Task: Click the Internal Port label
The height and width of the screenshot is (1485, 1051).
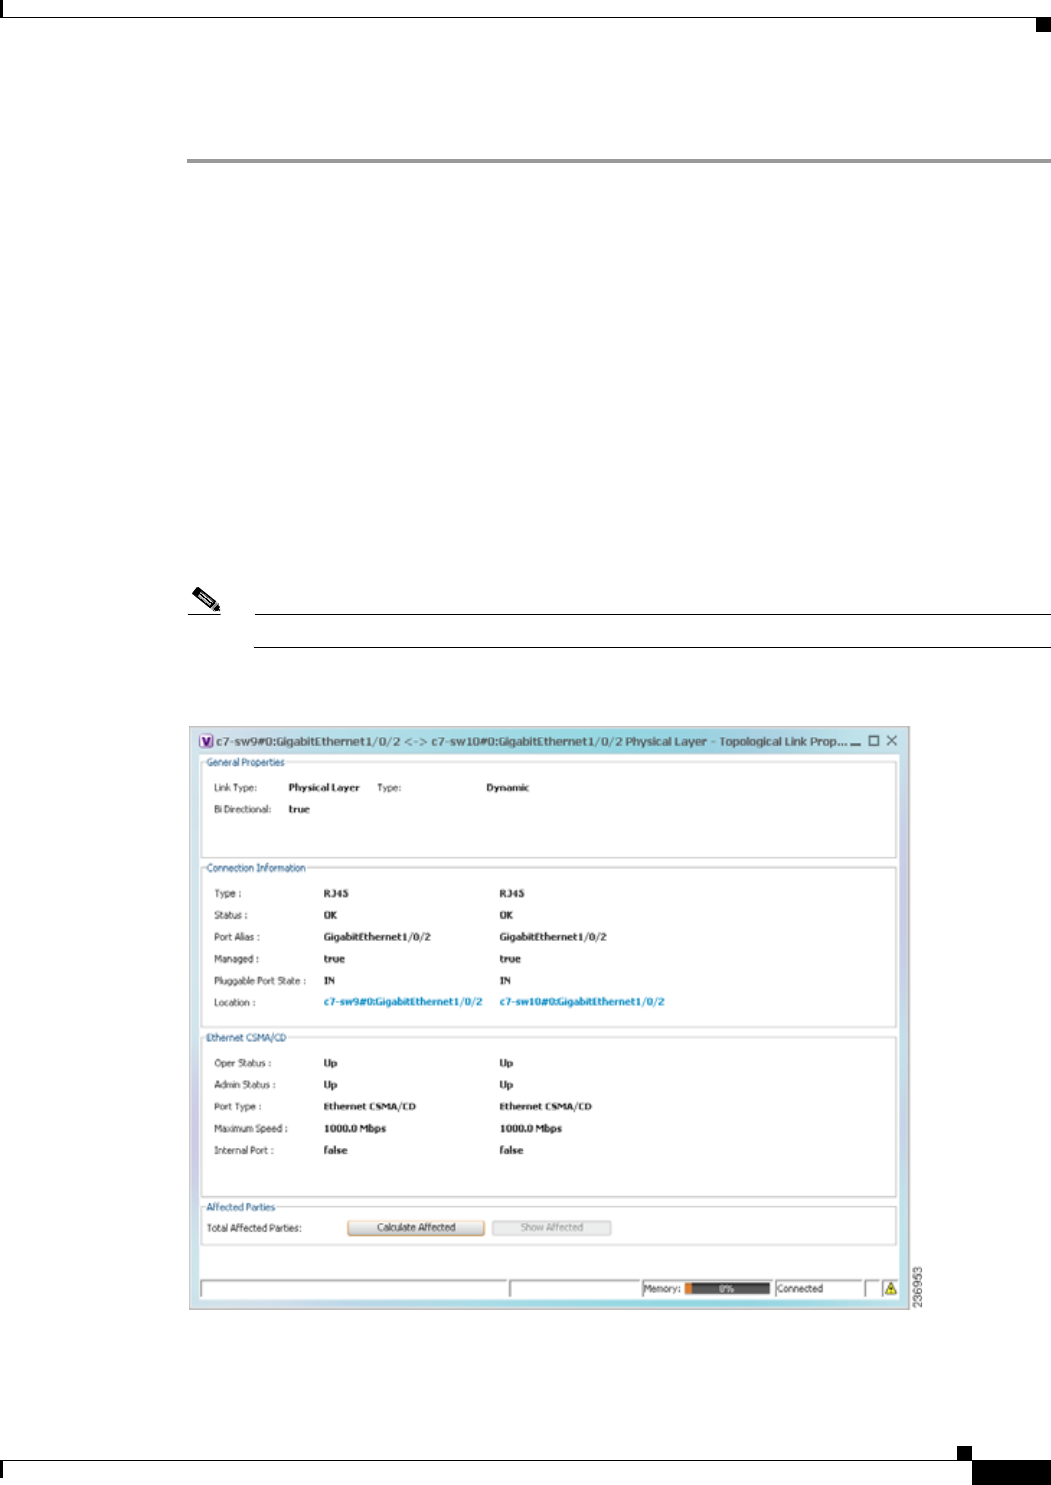Action: click(244, 1151)
